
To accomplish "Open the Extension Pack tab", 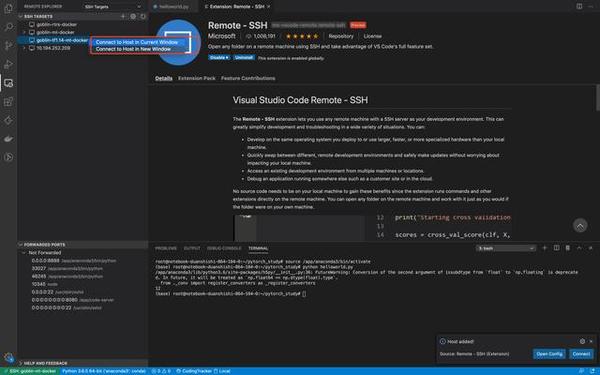I will [197, 78].
